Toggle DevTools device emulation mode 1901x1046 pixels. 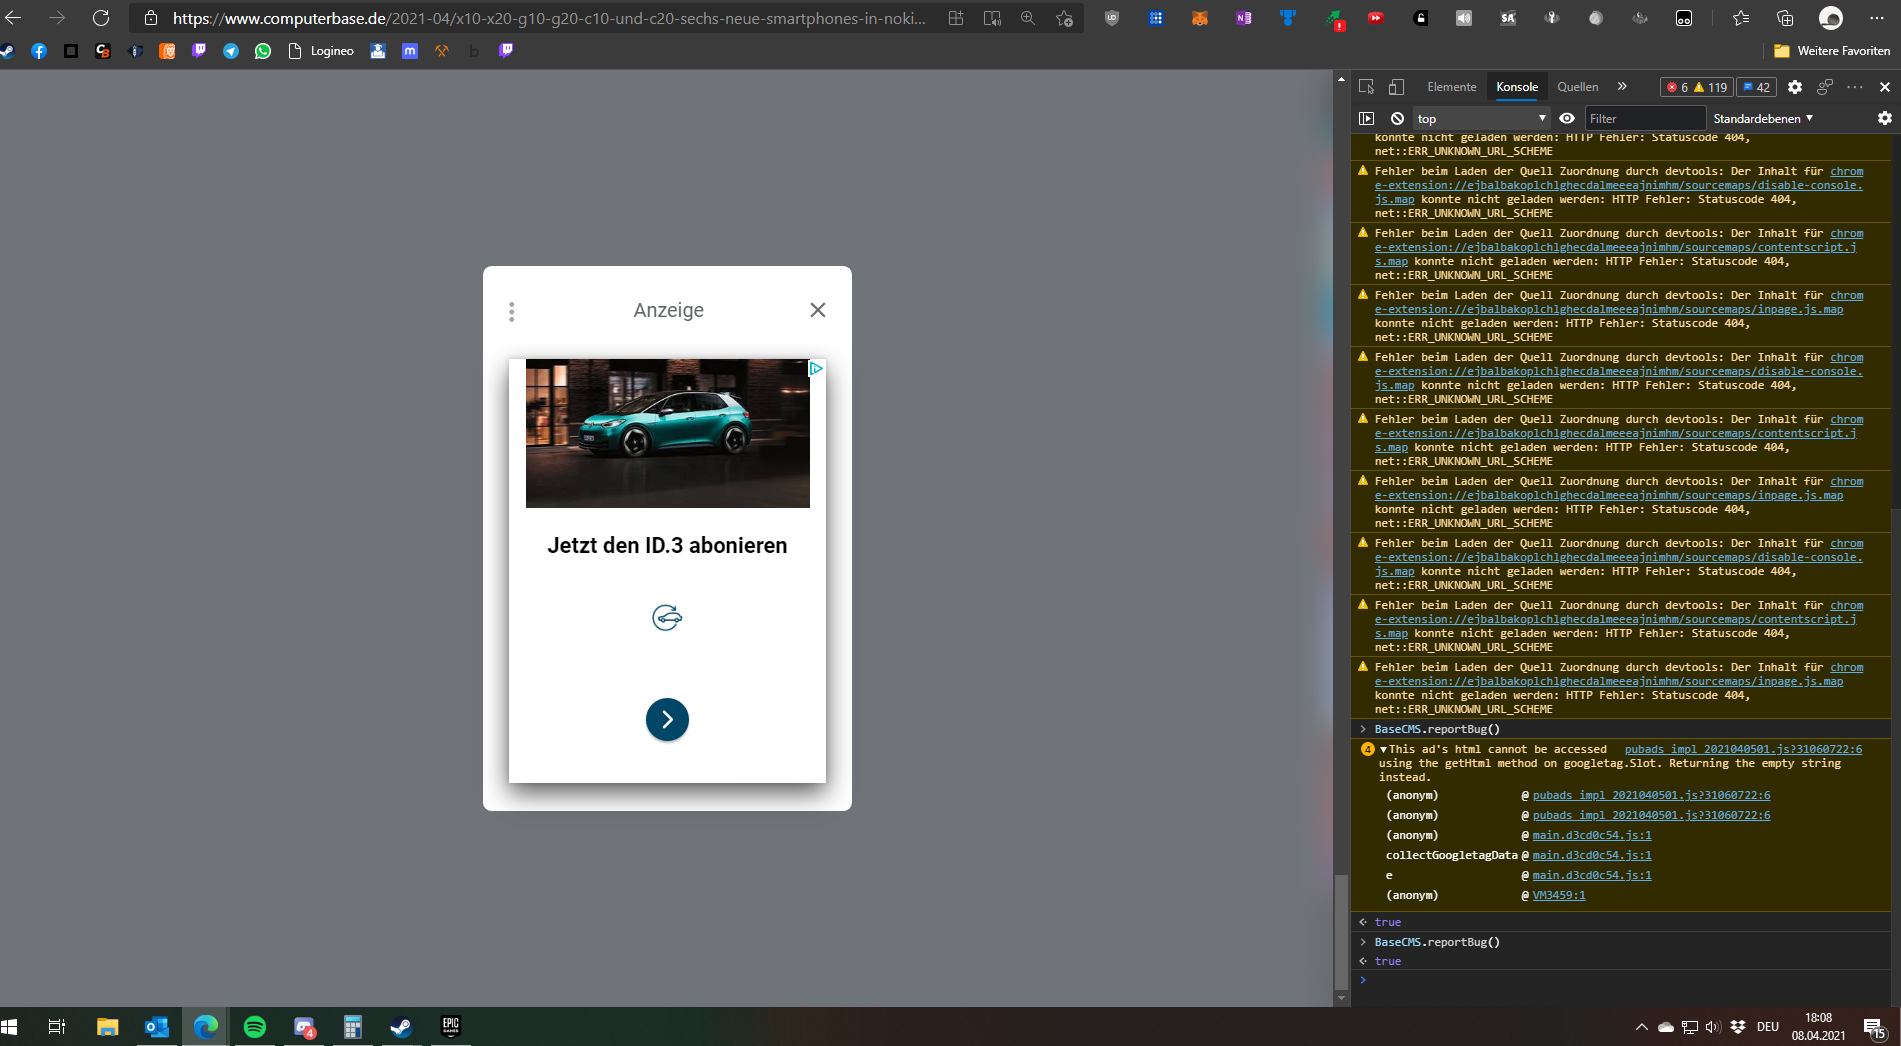pos(1397,87)
